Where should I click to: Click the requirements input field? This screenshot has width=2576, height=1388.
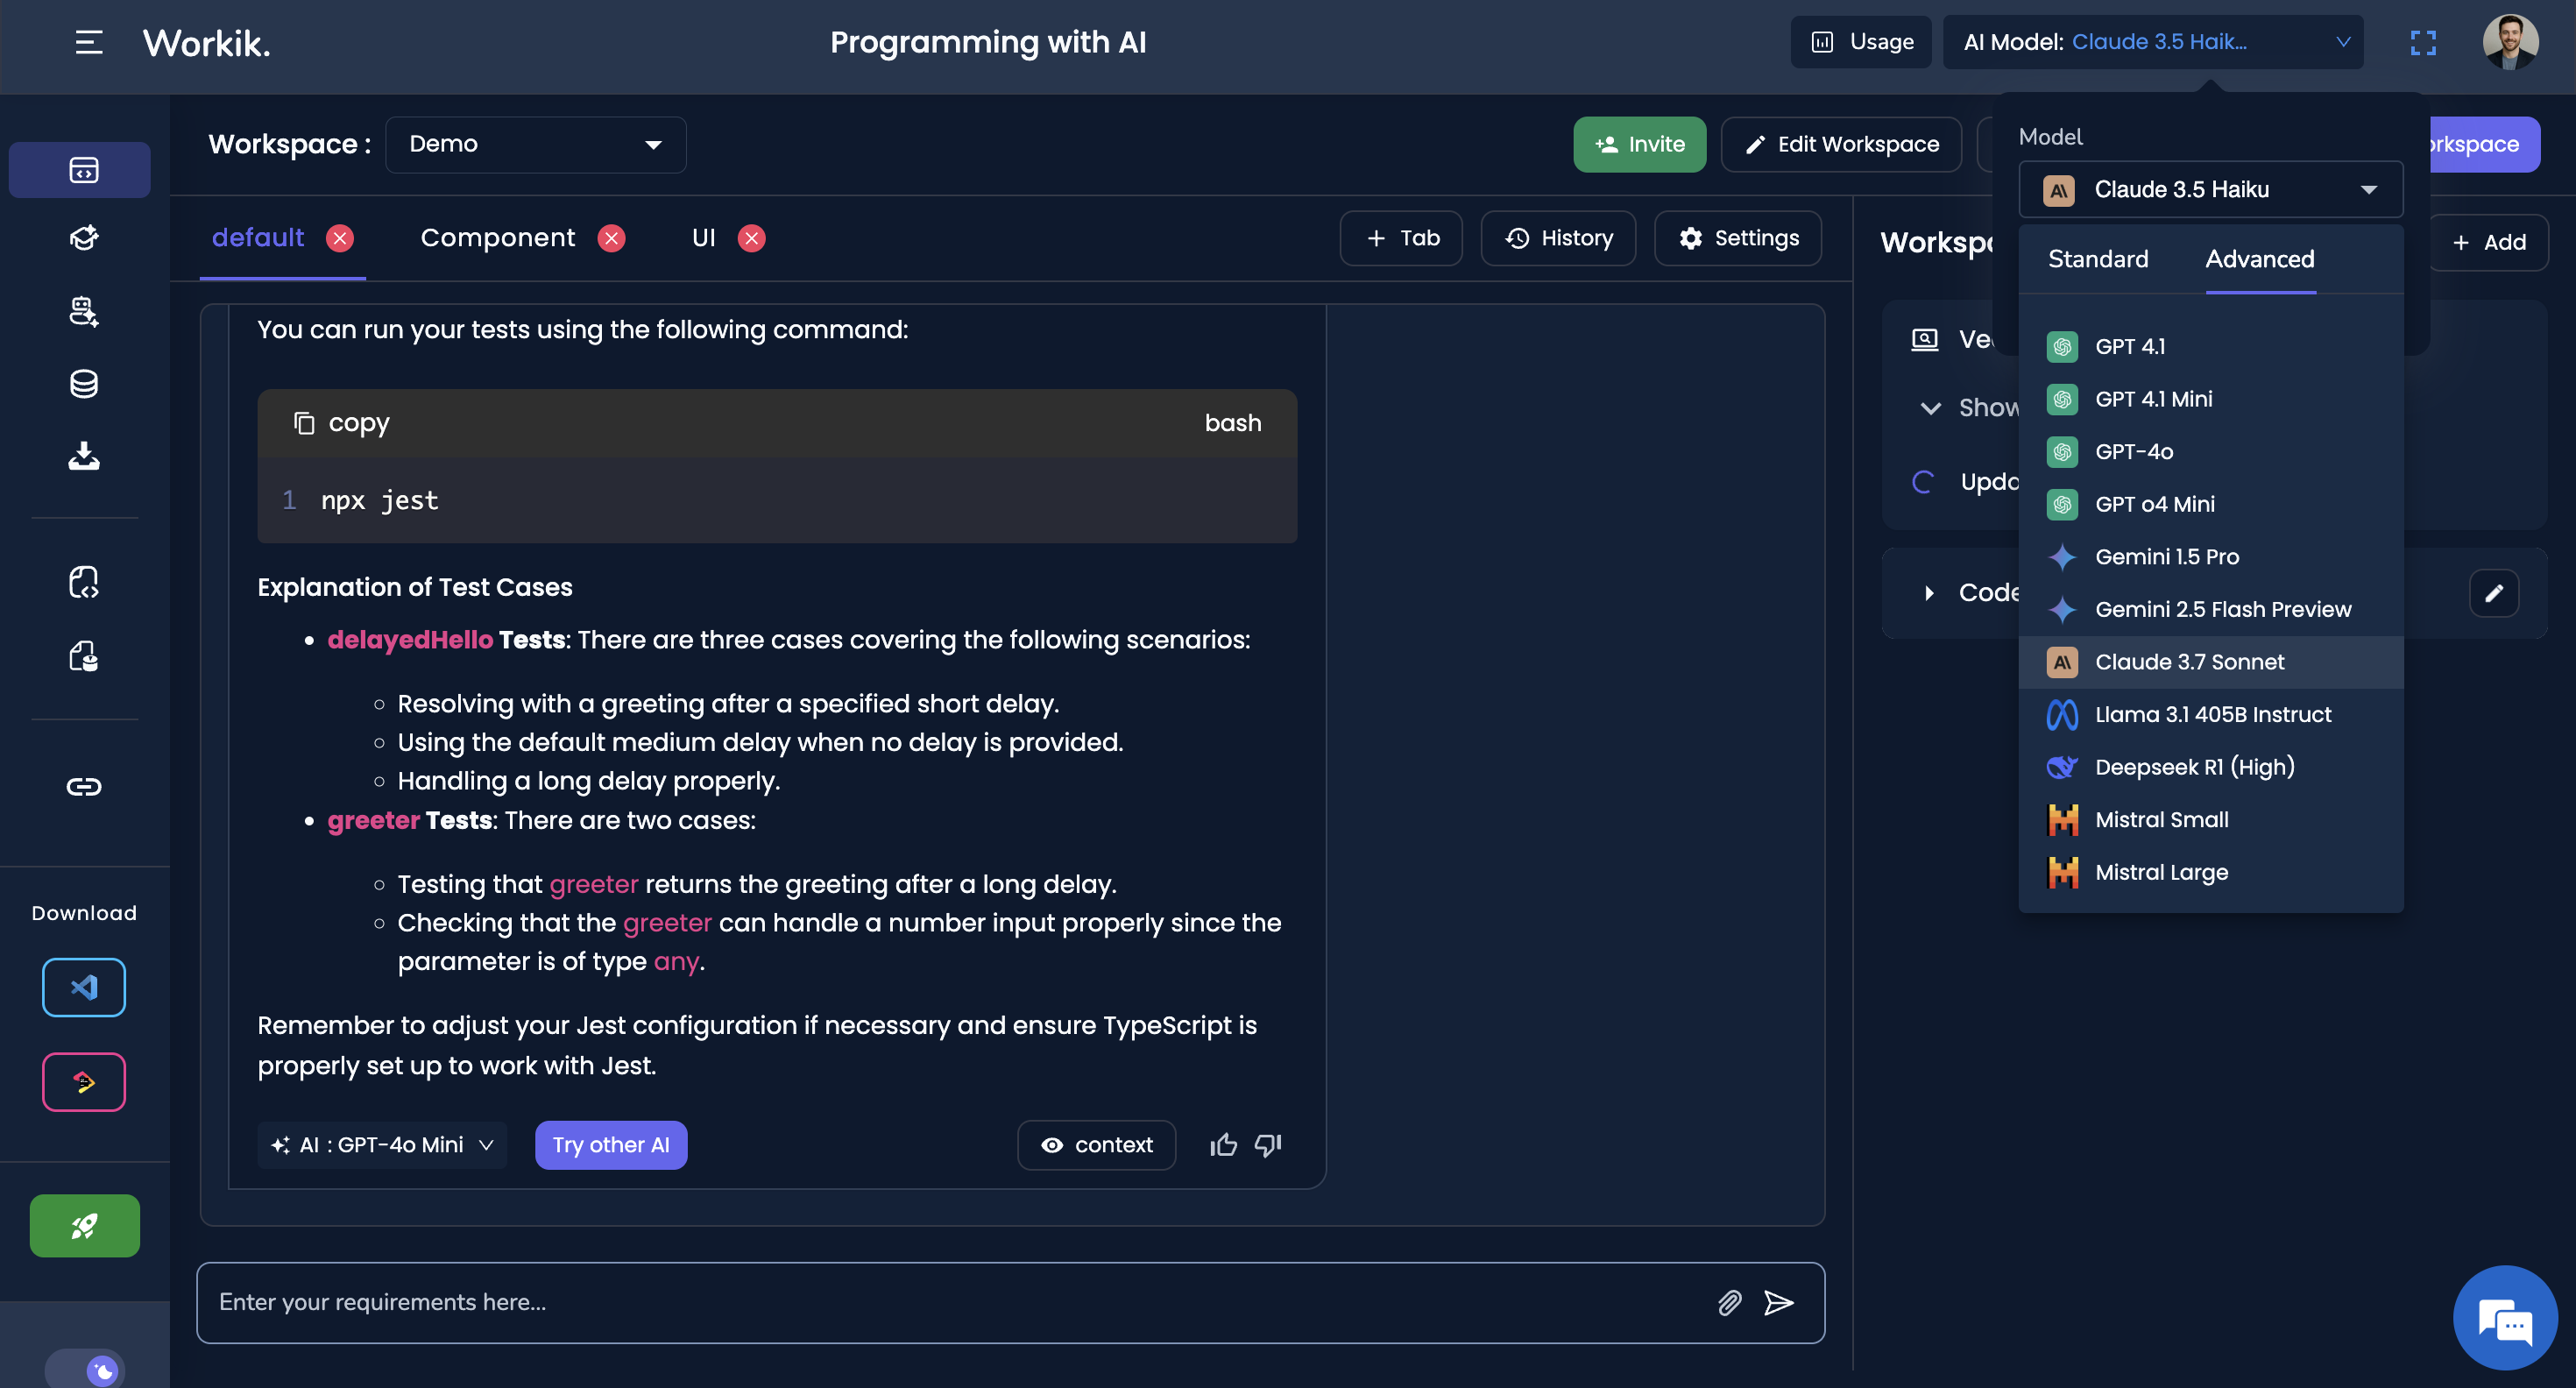point(900,1302)
